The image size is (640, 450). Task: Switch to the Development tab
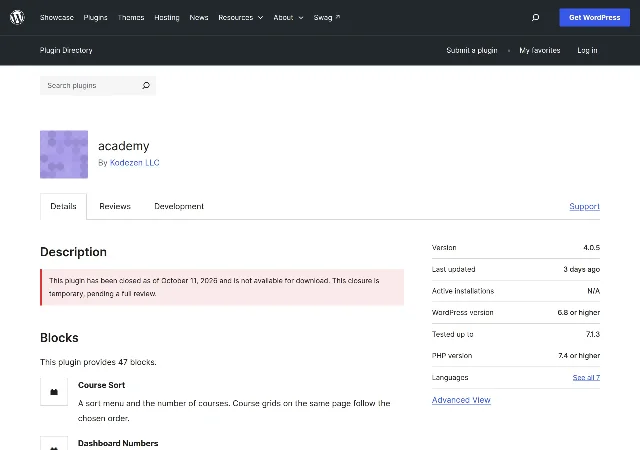179,206
